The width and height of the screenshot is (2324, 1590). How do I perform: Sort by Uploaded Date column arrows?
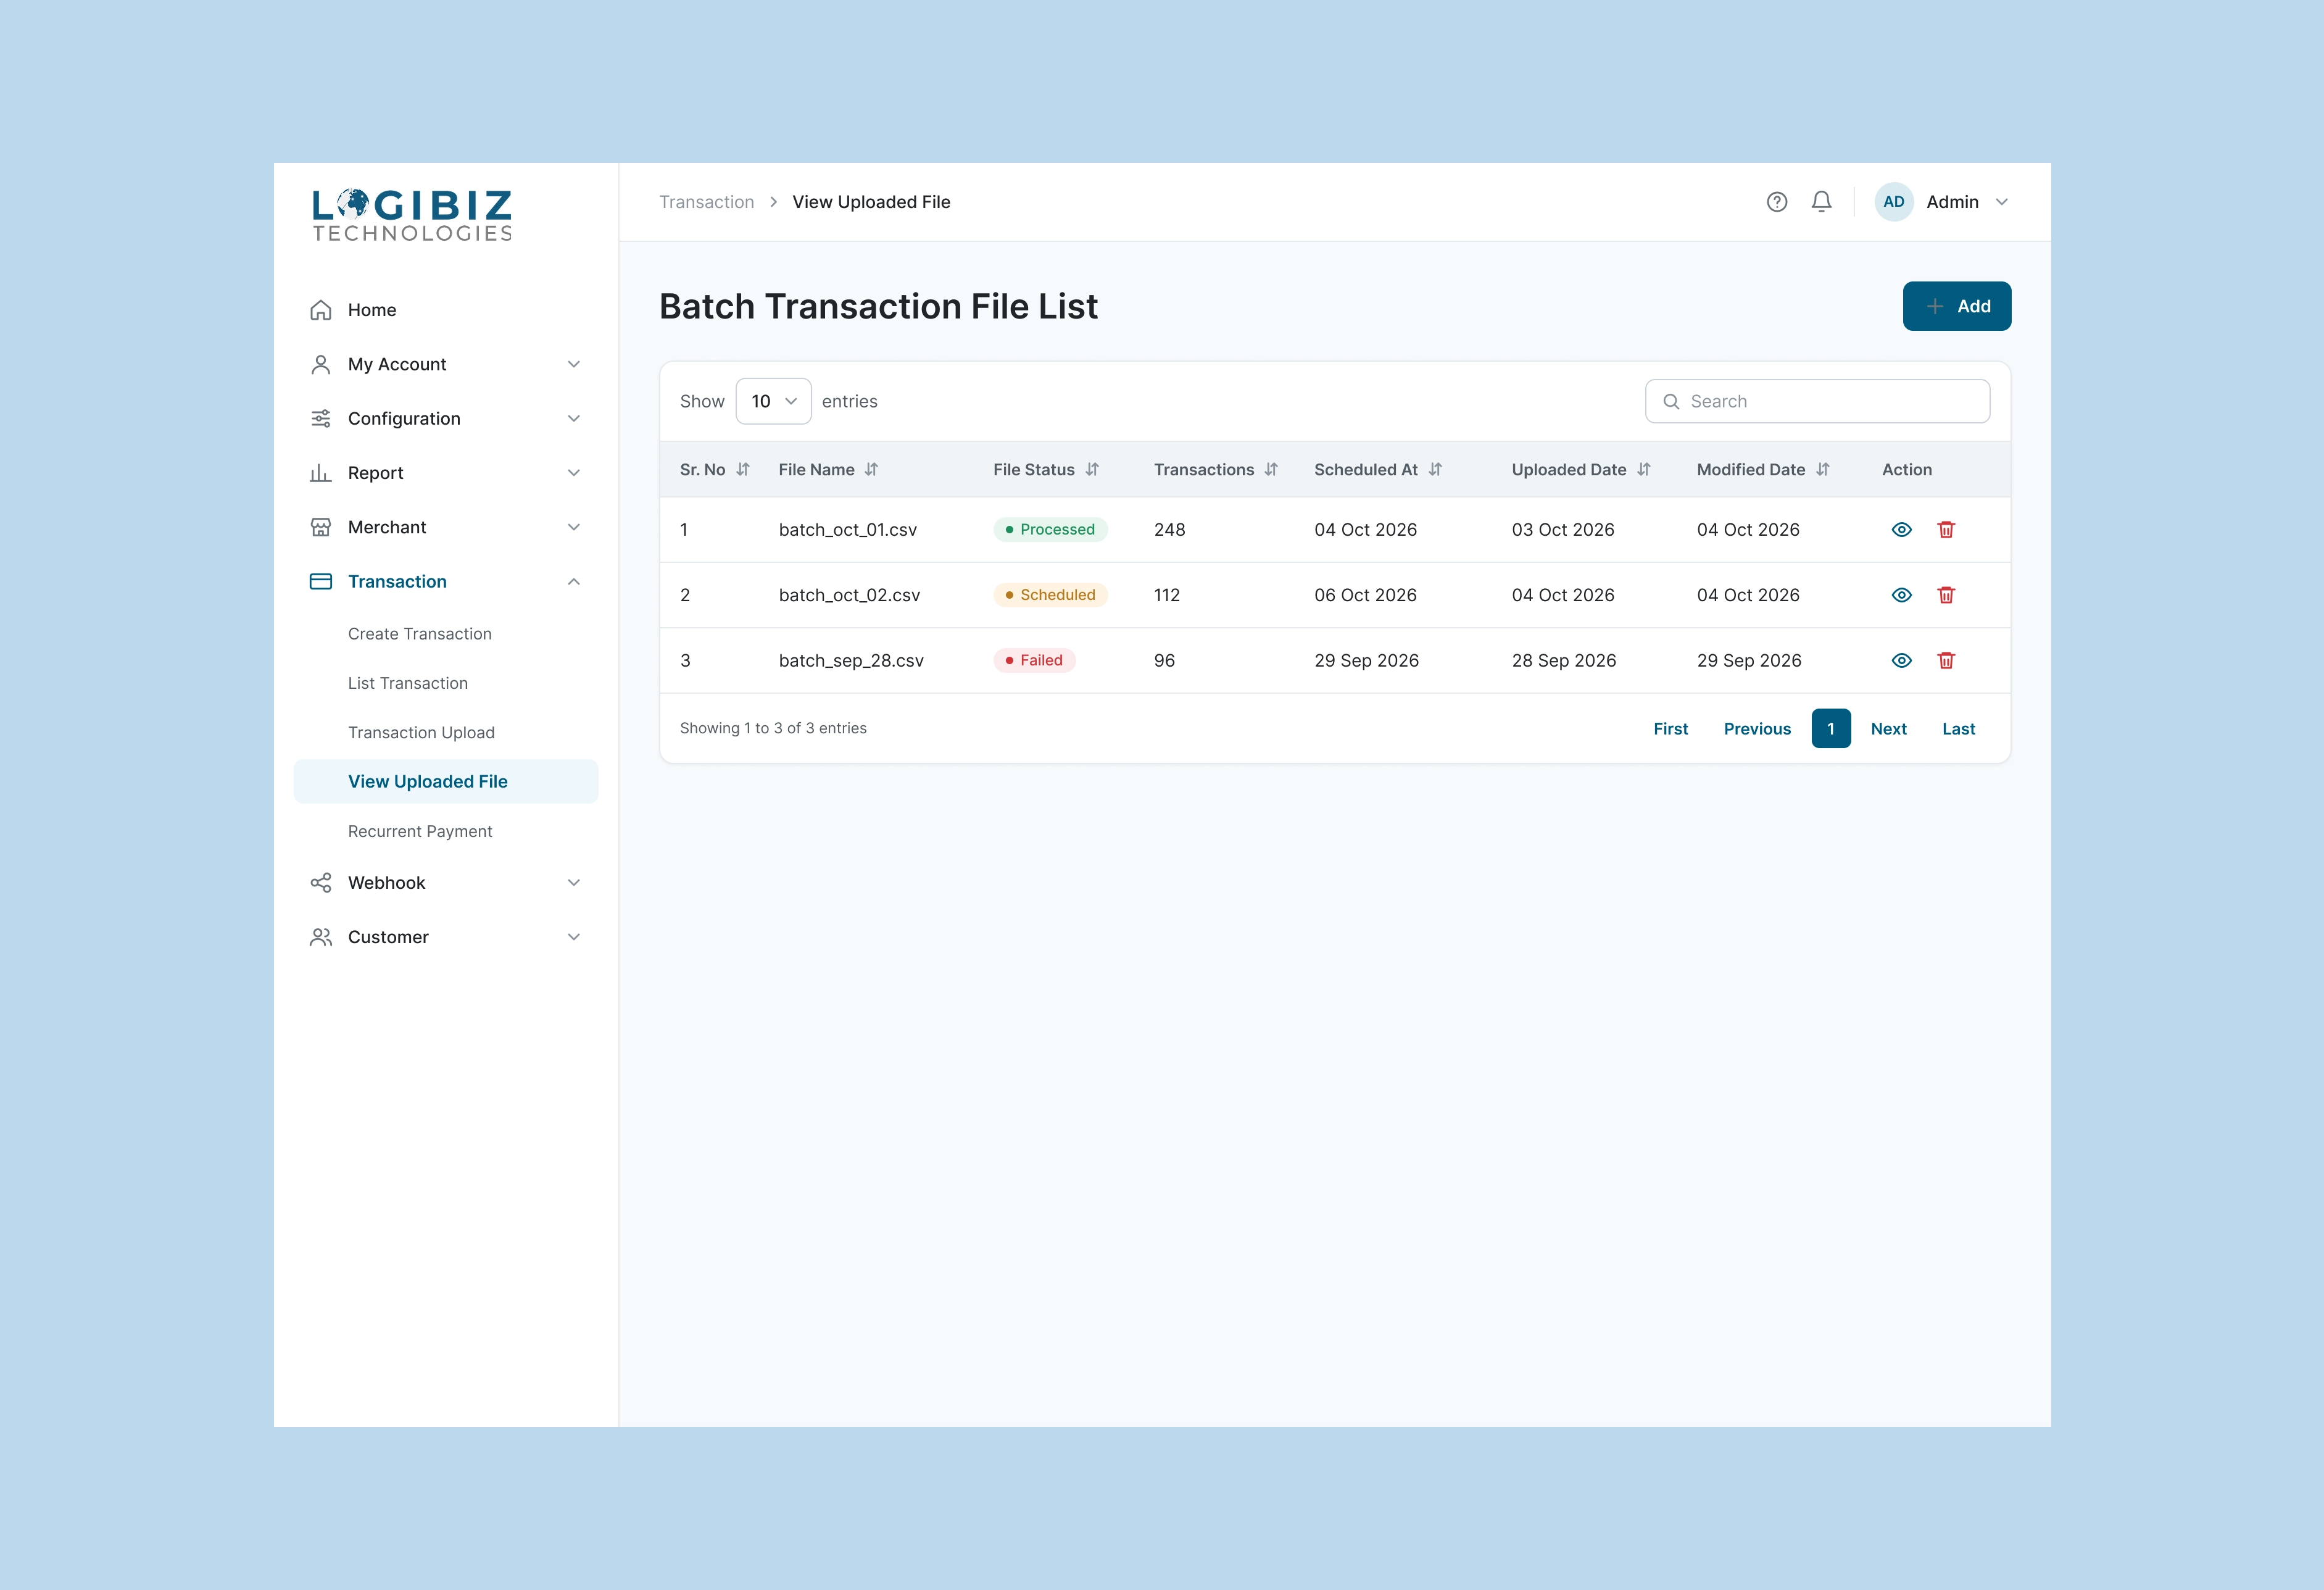tap(1644, 470)
